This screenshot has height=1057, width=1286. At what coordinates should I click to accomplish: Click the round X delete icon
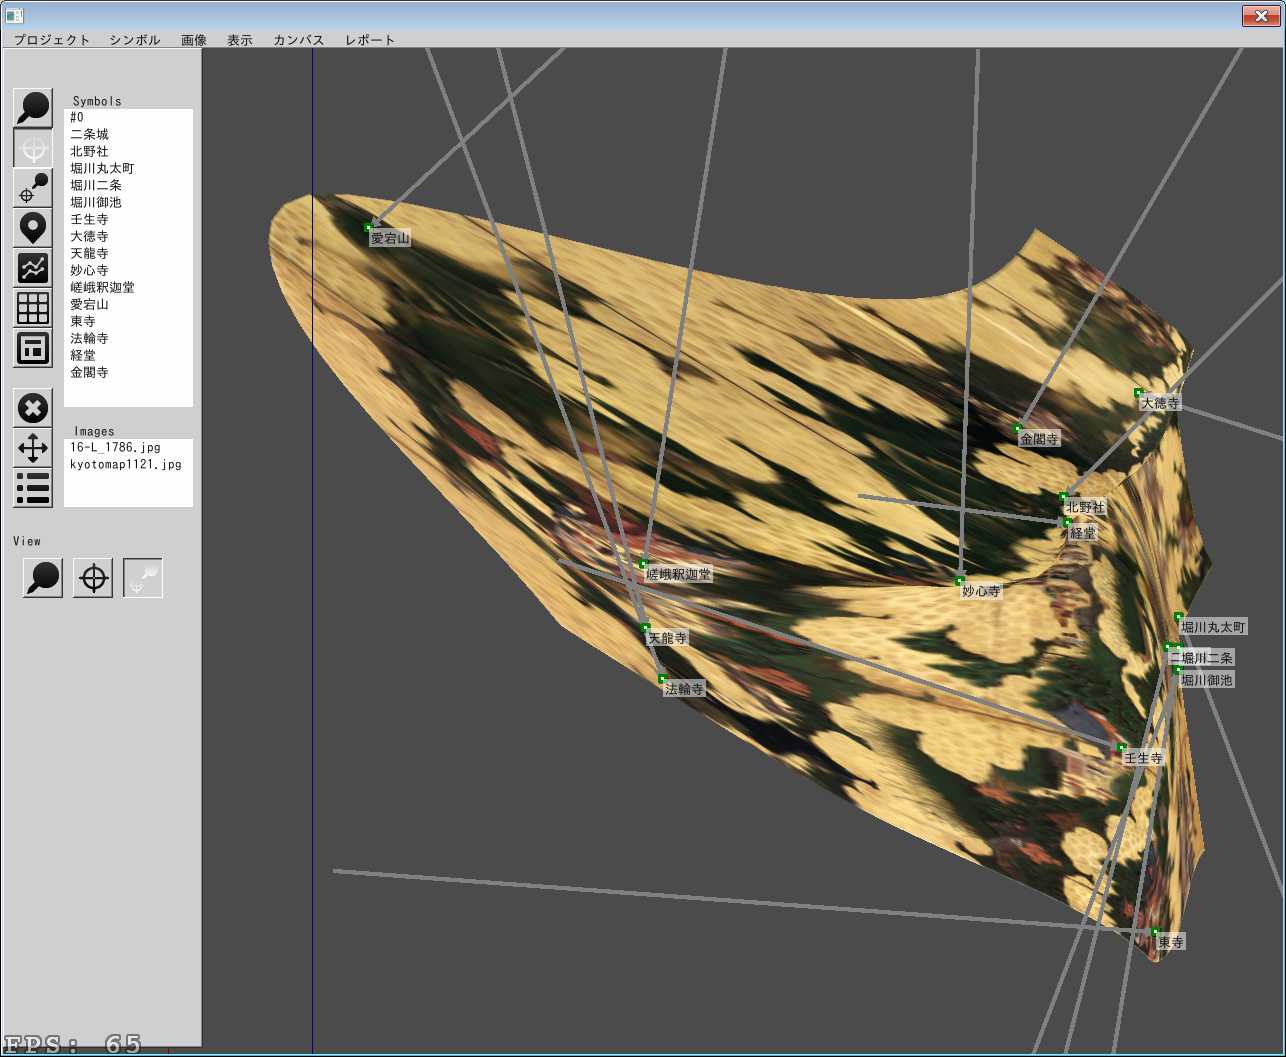[33, 408]
